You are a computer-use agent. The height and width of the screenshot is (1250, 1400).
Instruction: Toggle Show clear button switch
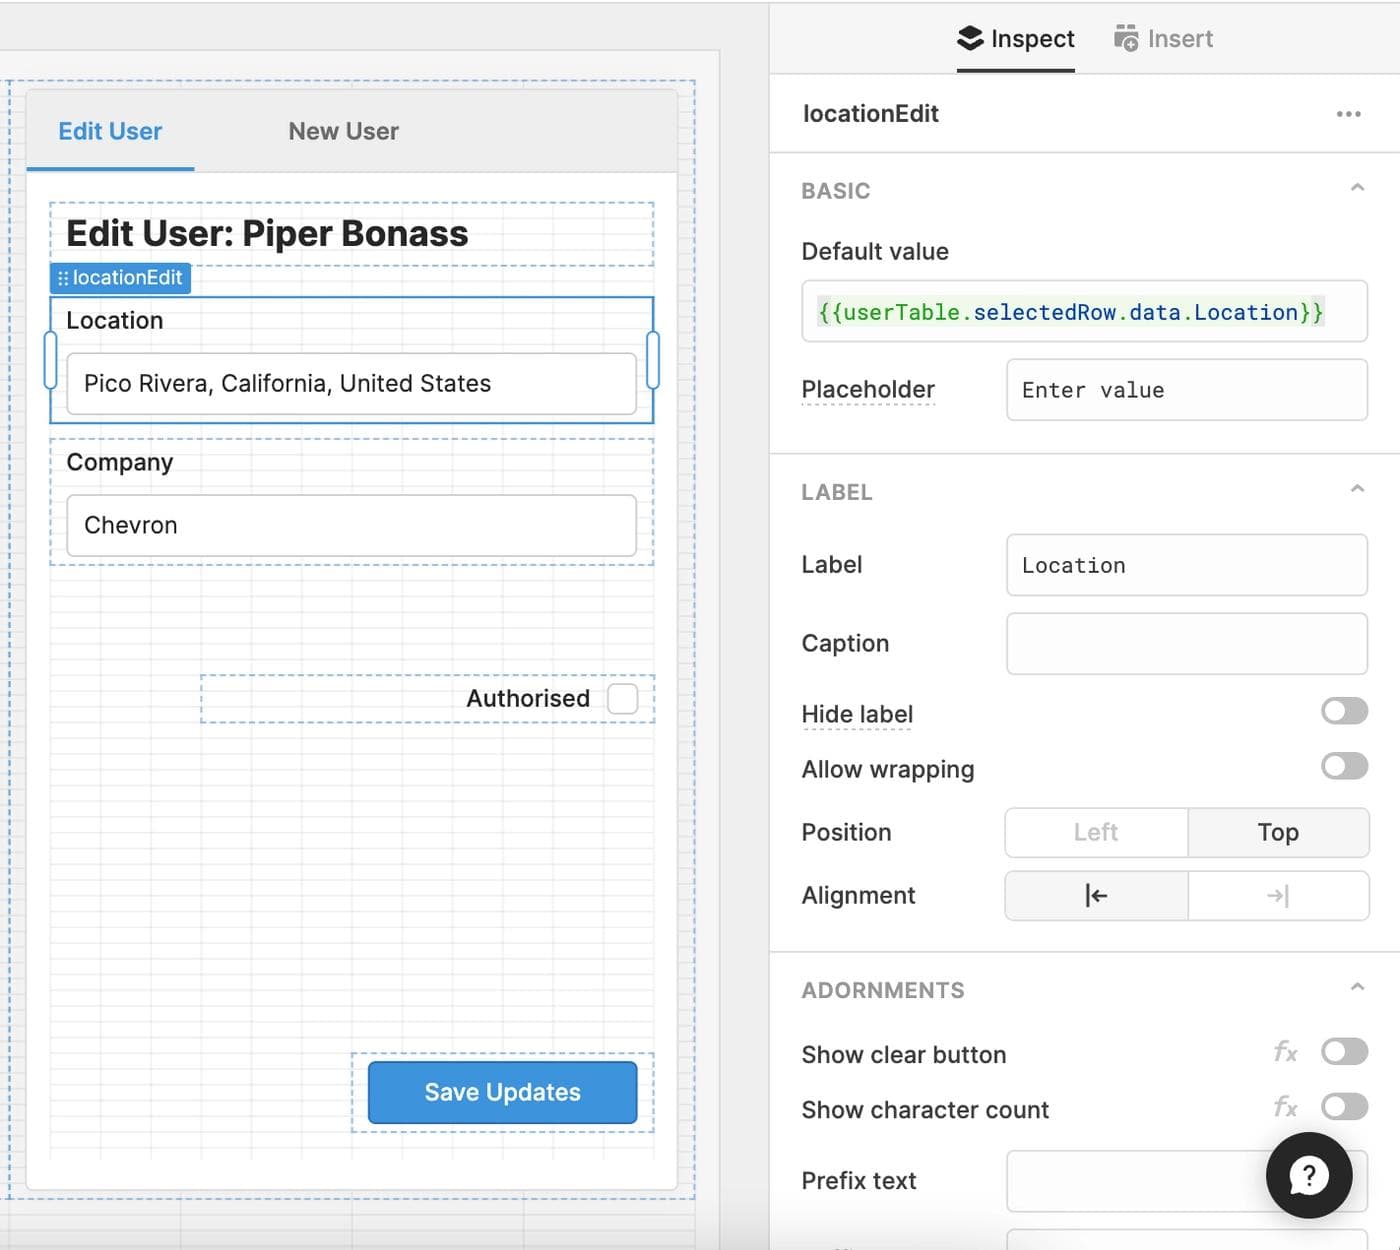[x=1343, y=1052]
